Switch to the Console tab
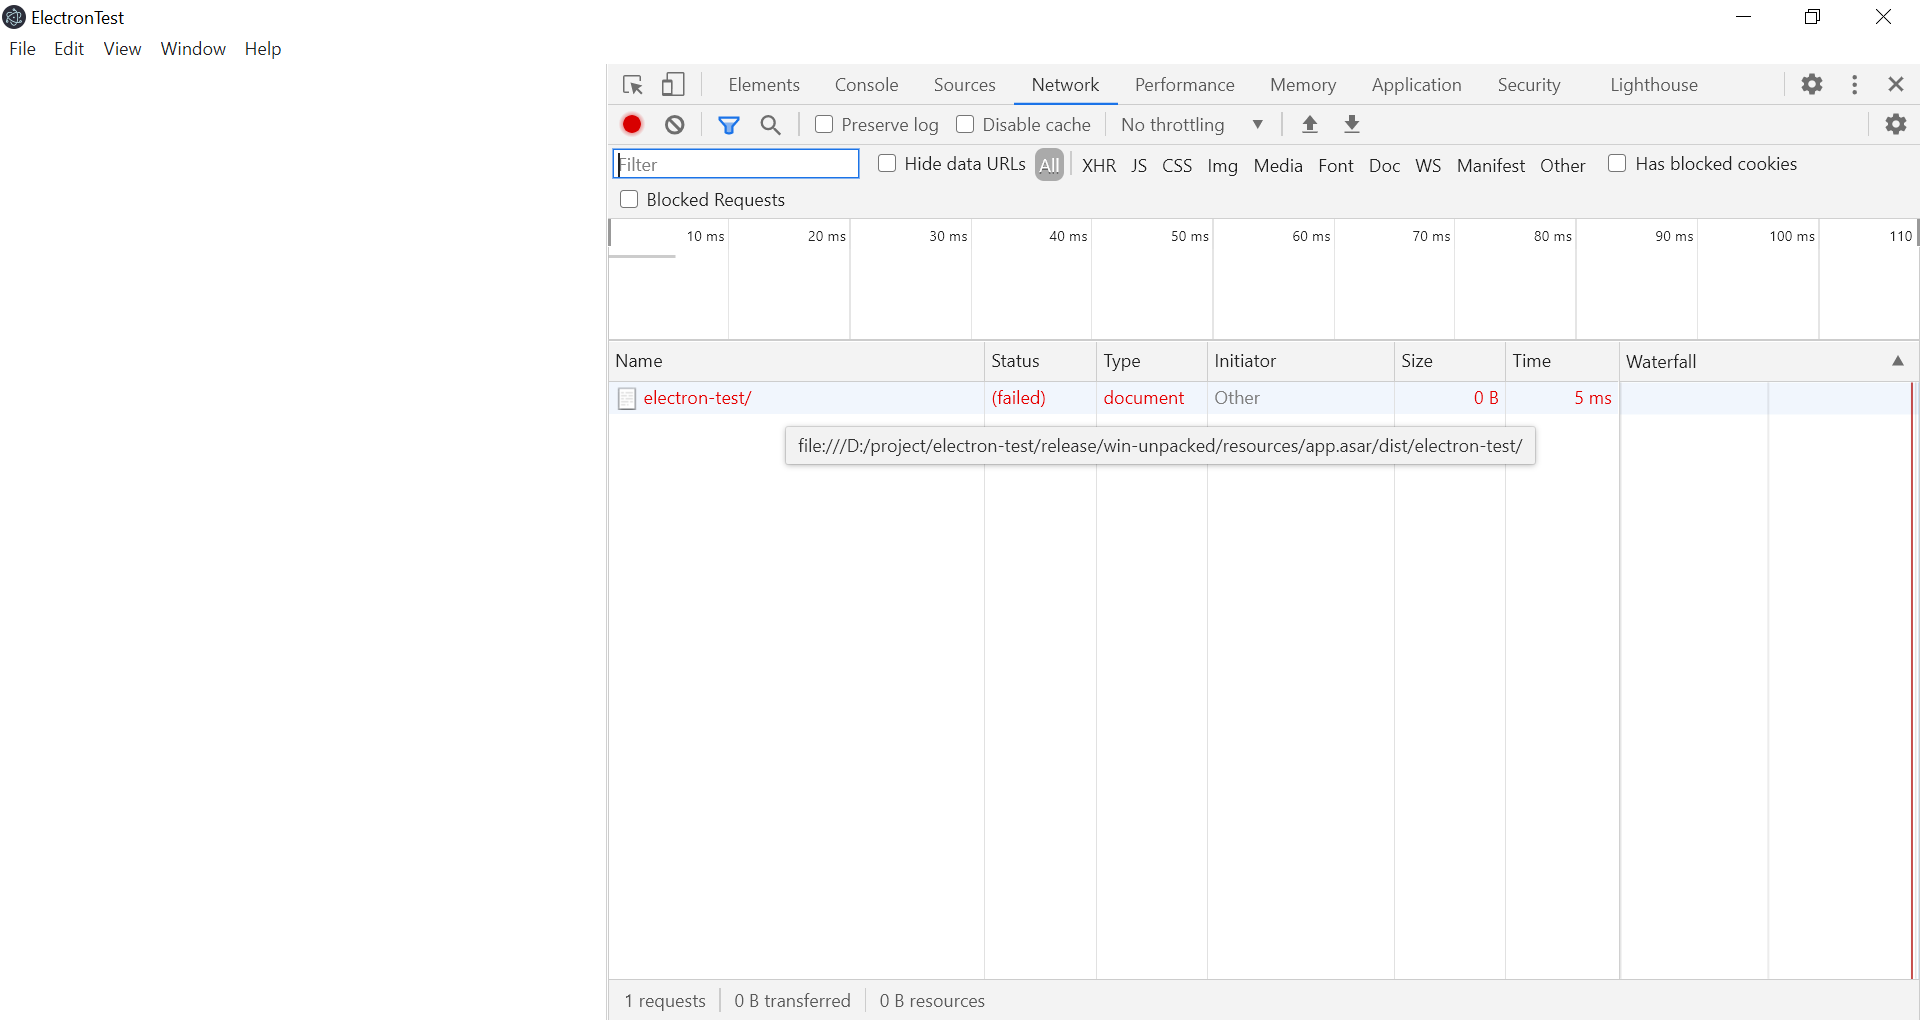This screenshot has width=1920, height=1020. point(866,85)
